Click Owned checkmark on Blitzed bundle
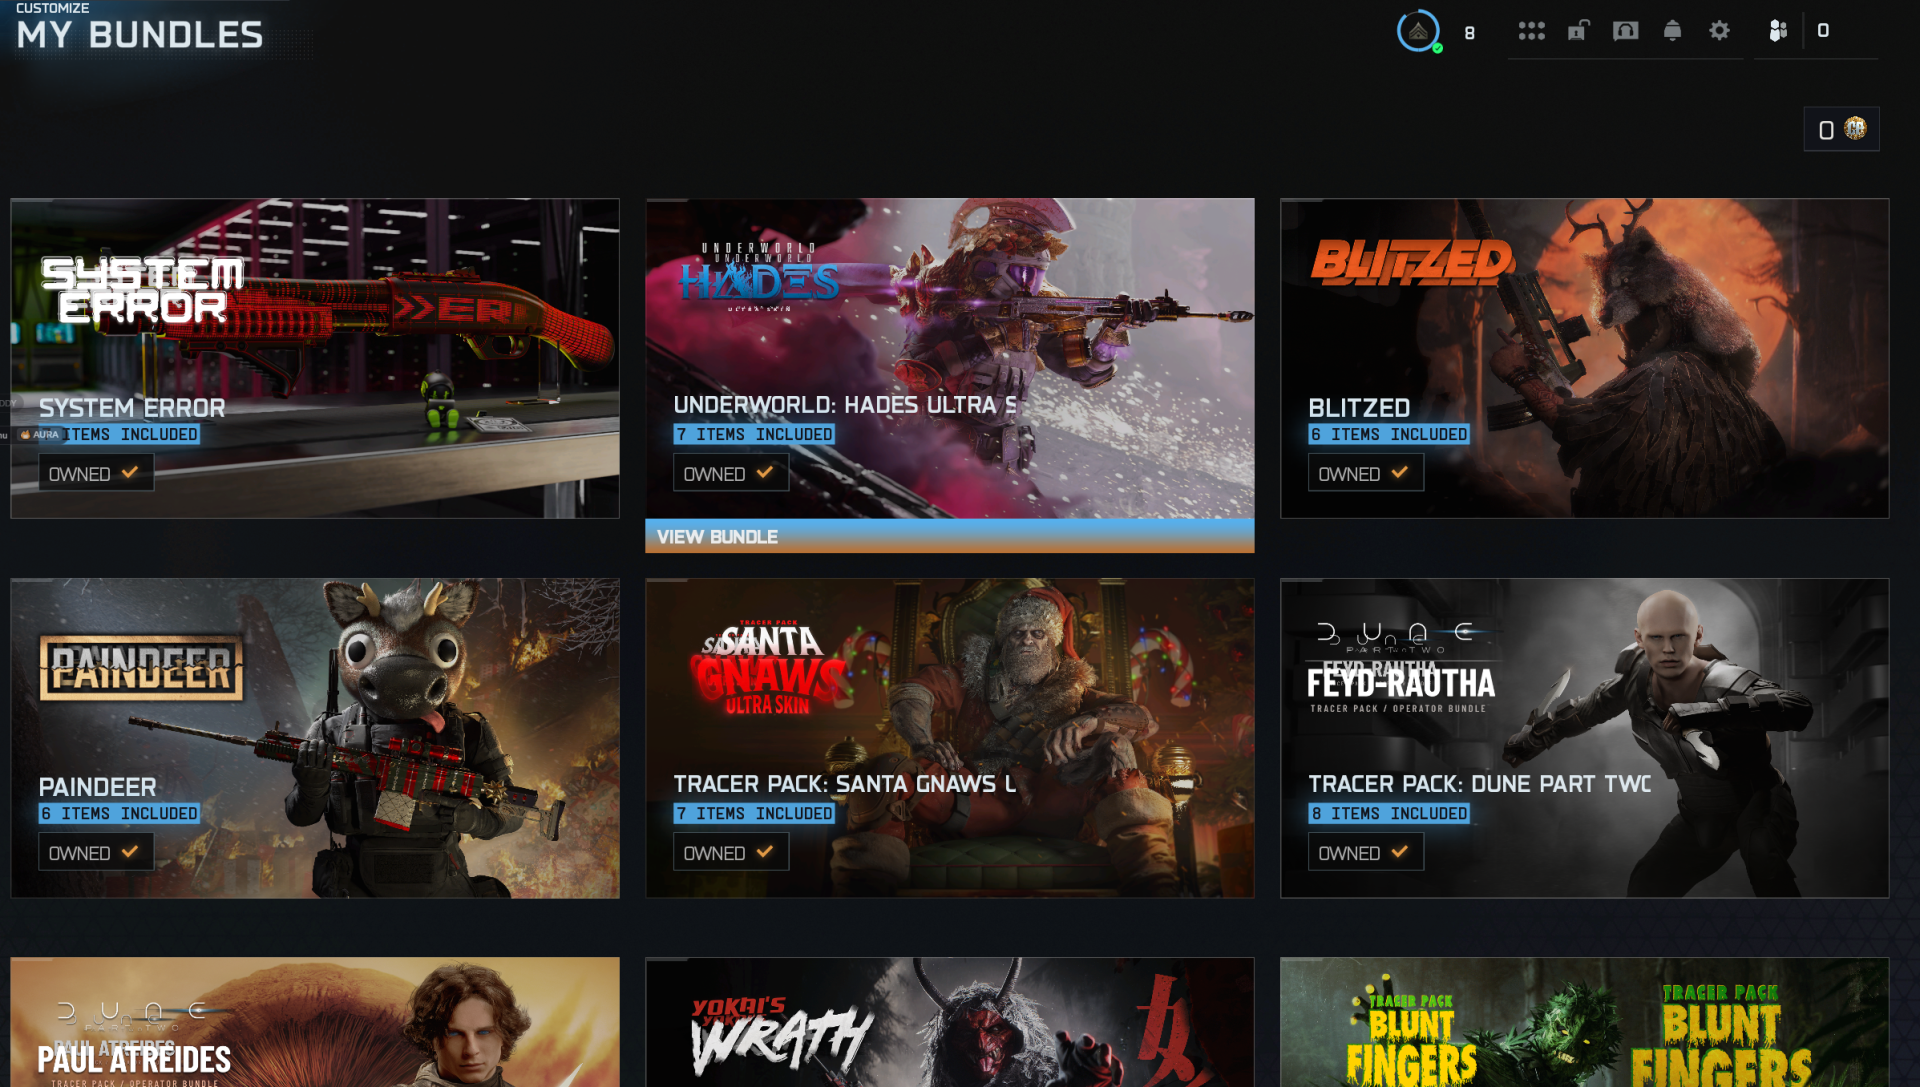Image resolution: width=1920 pixels, height=1087 pixels. click(1399, 473)
